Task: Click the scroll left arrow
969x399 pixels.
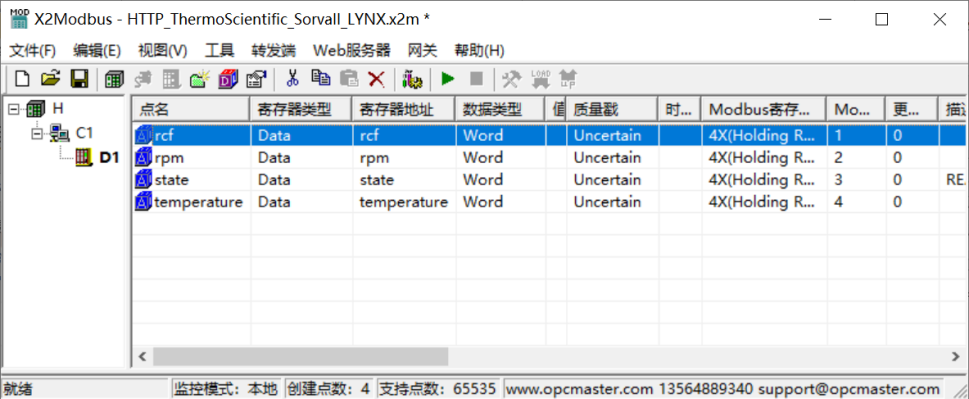Action: (142, 356)
